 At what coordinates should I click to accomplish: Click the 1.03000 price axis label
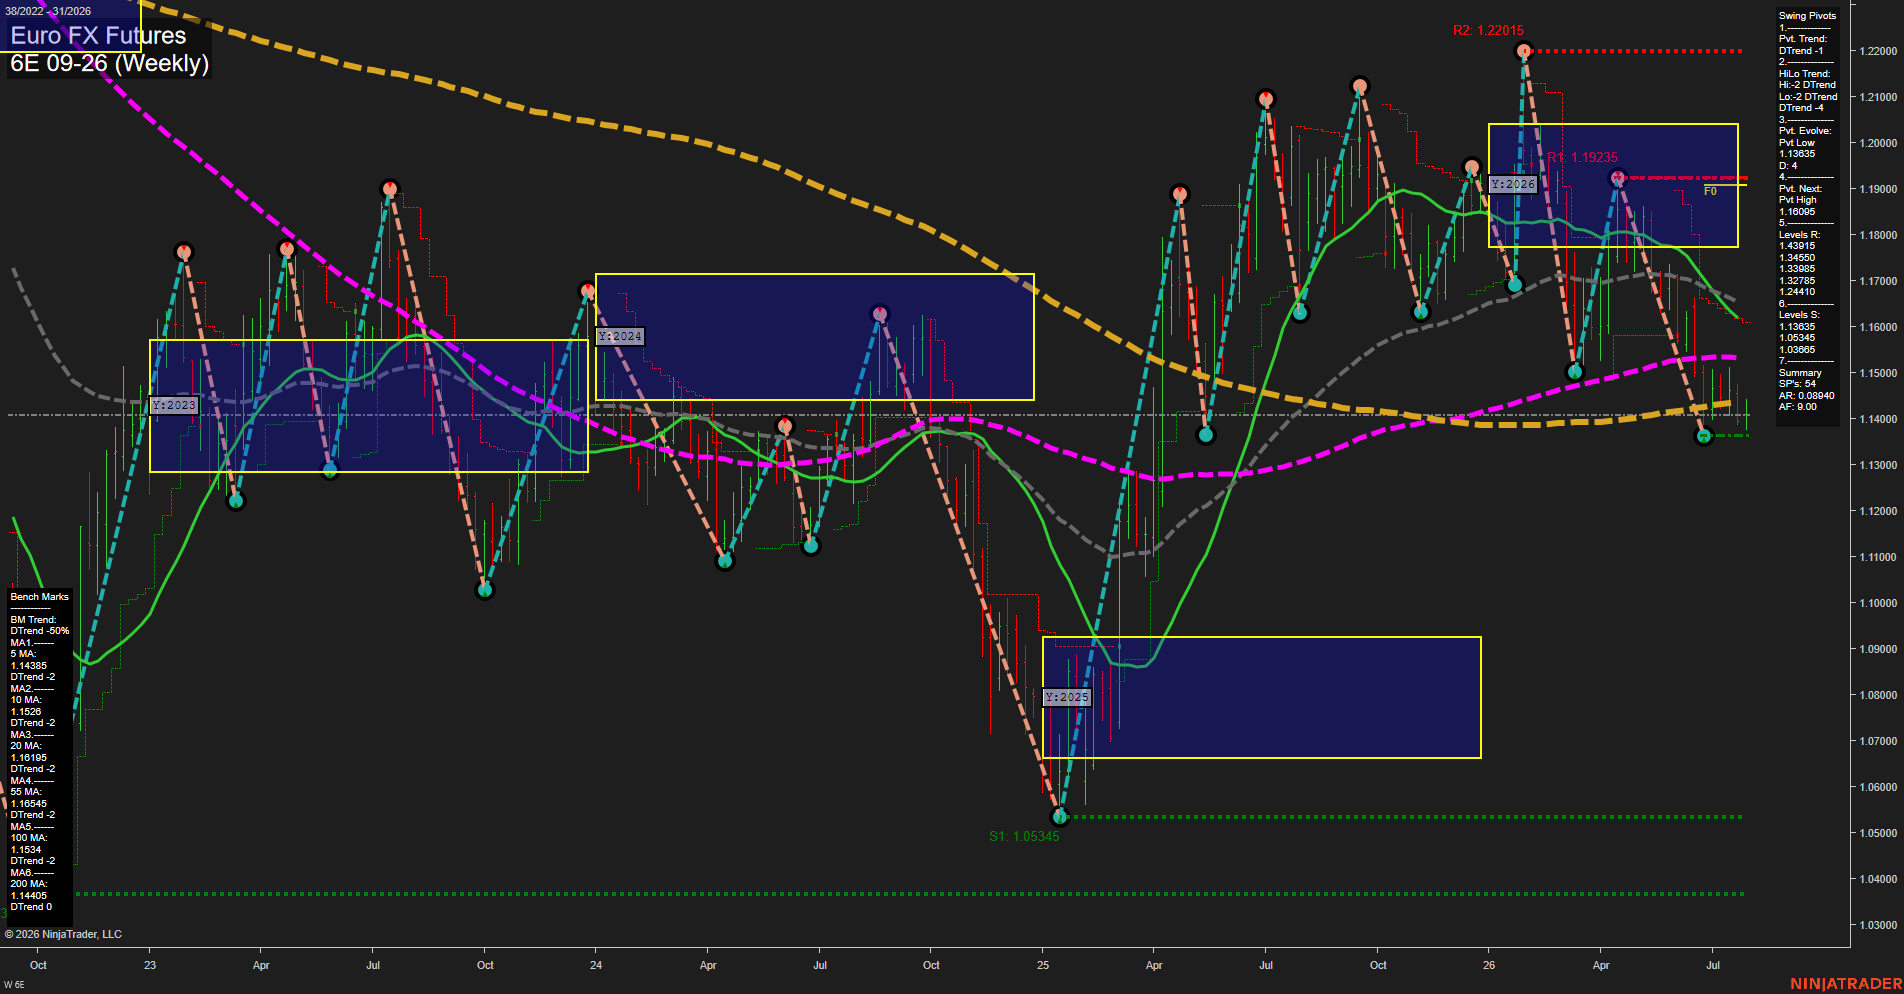click(1878, 925)
